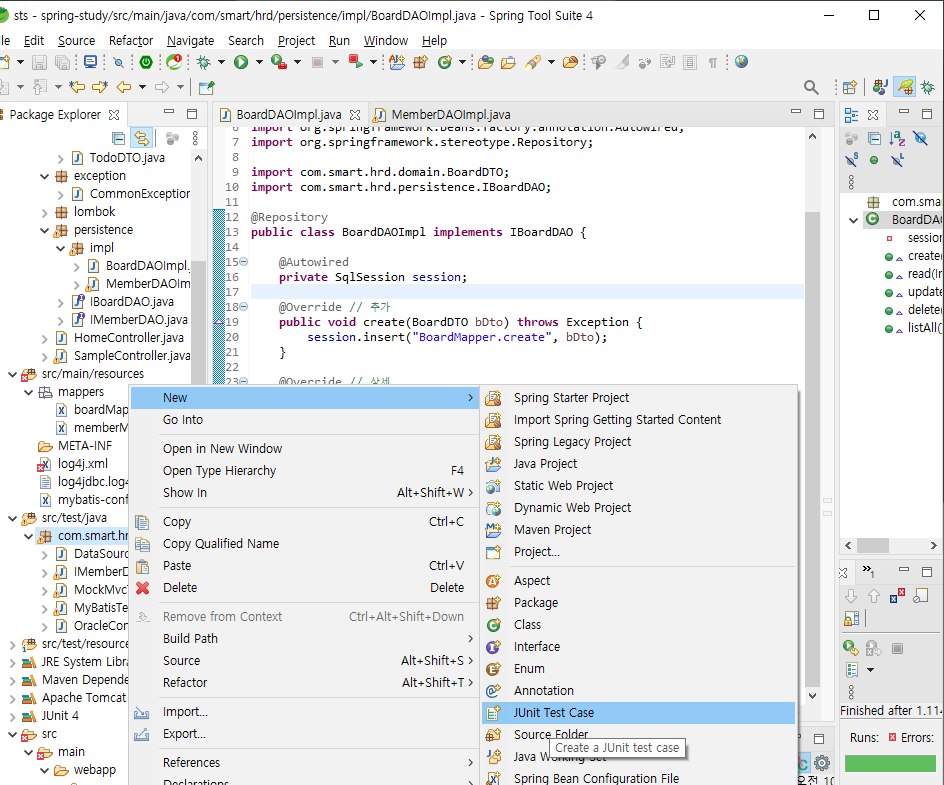Click the green JUnit progress bar
The width and height of the screenshot is (944, 785).
(x=890, y=763)
